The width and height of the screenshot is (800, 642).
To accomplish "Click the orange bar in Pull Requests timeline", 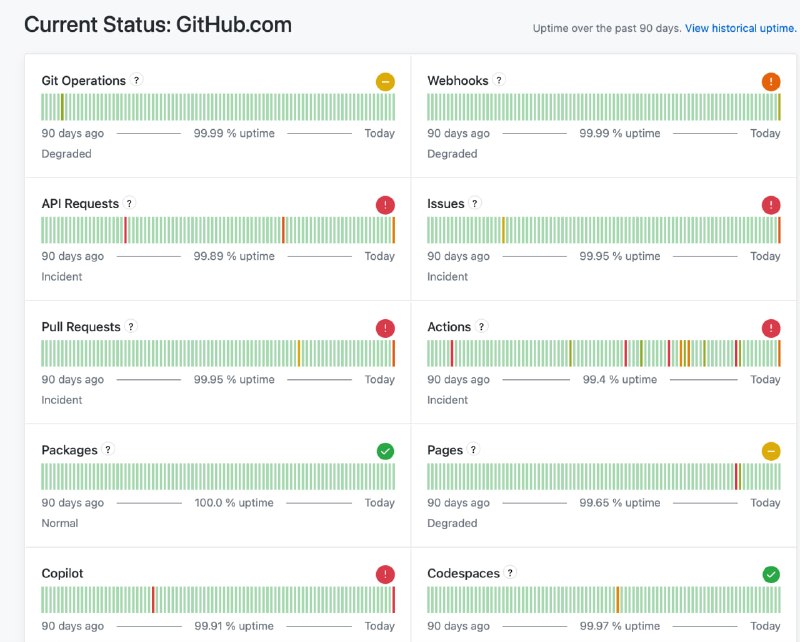I will coord(299,353).
